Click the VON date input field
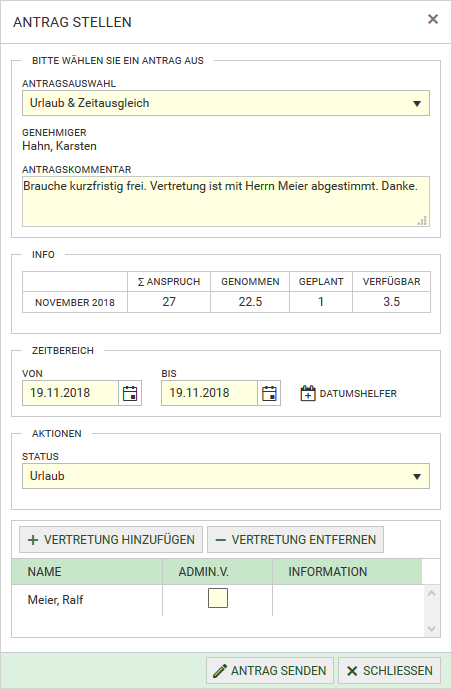 click(70, 393)
